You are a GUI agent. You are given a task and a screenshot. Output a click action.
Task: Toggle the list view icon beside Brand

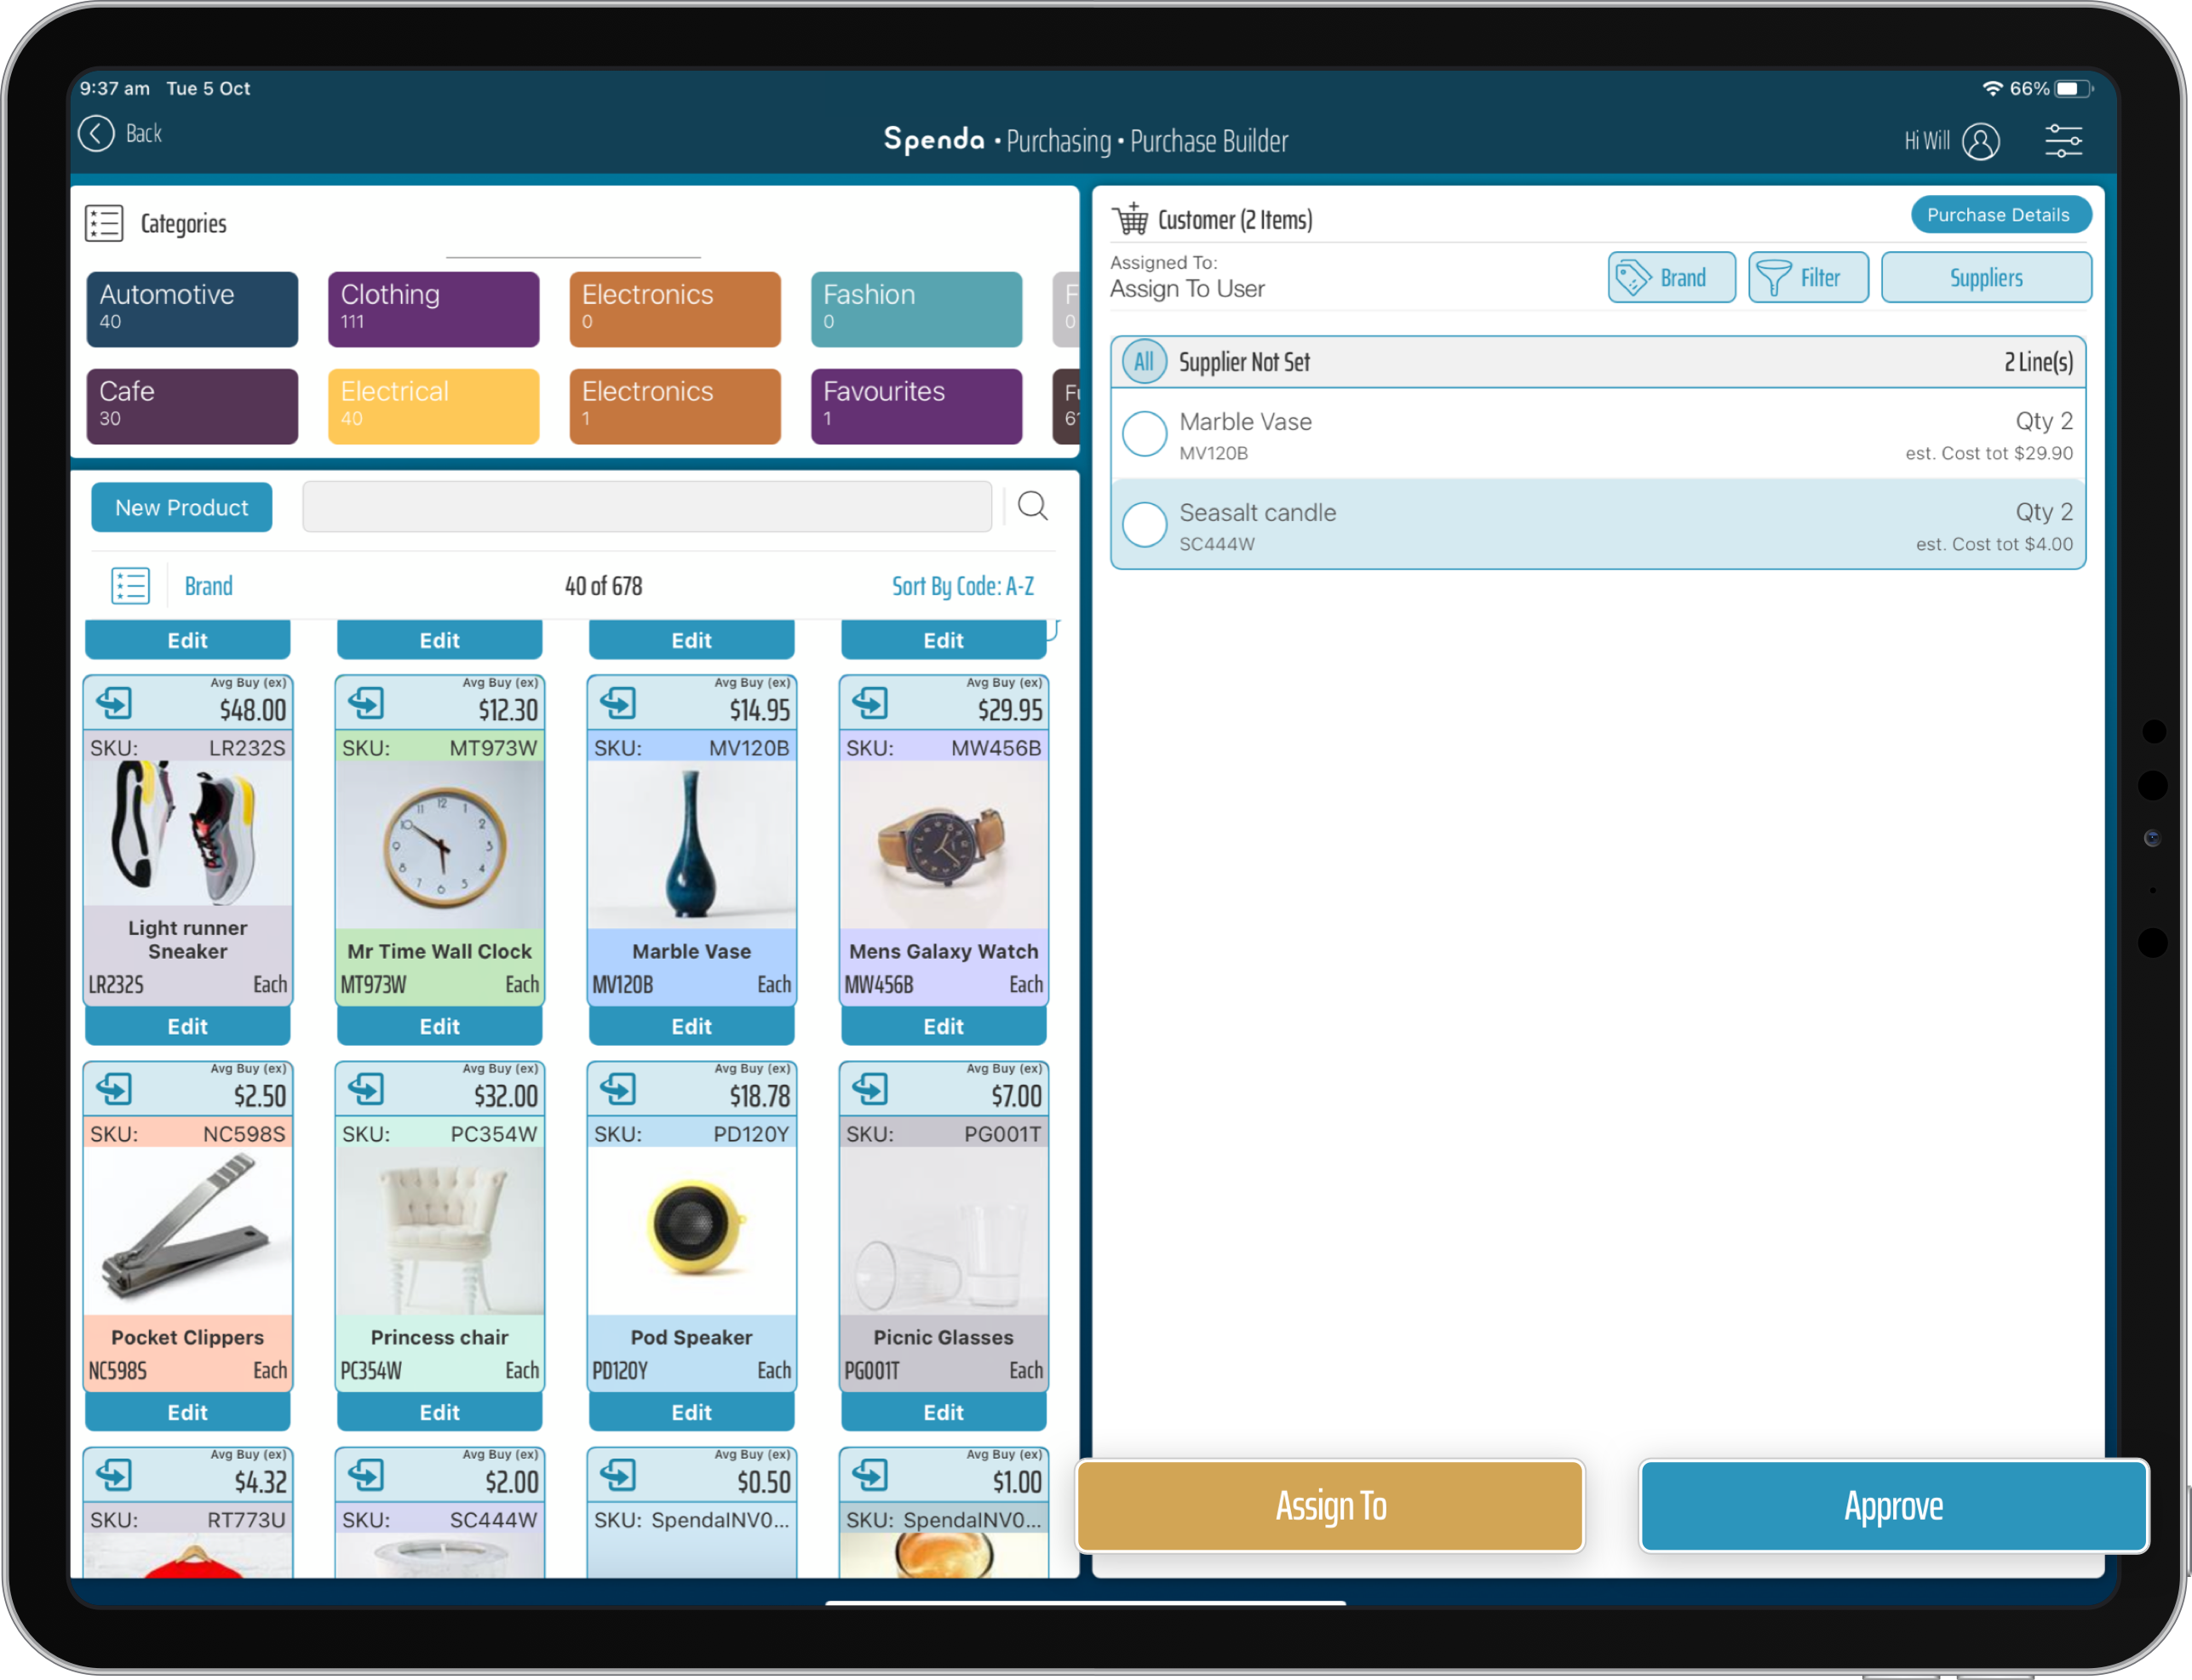tap(130, 586)
